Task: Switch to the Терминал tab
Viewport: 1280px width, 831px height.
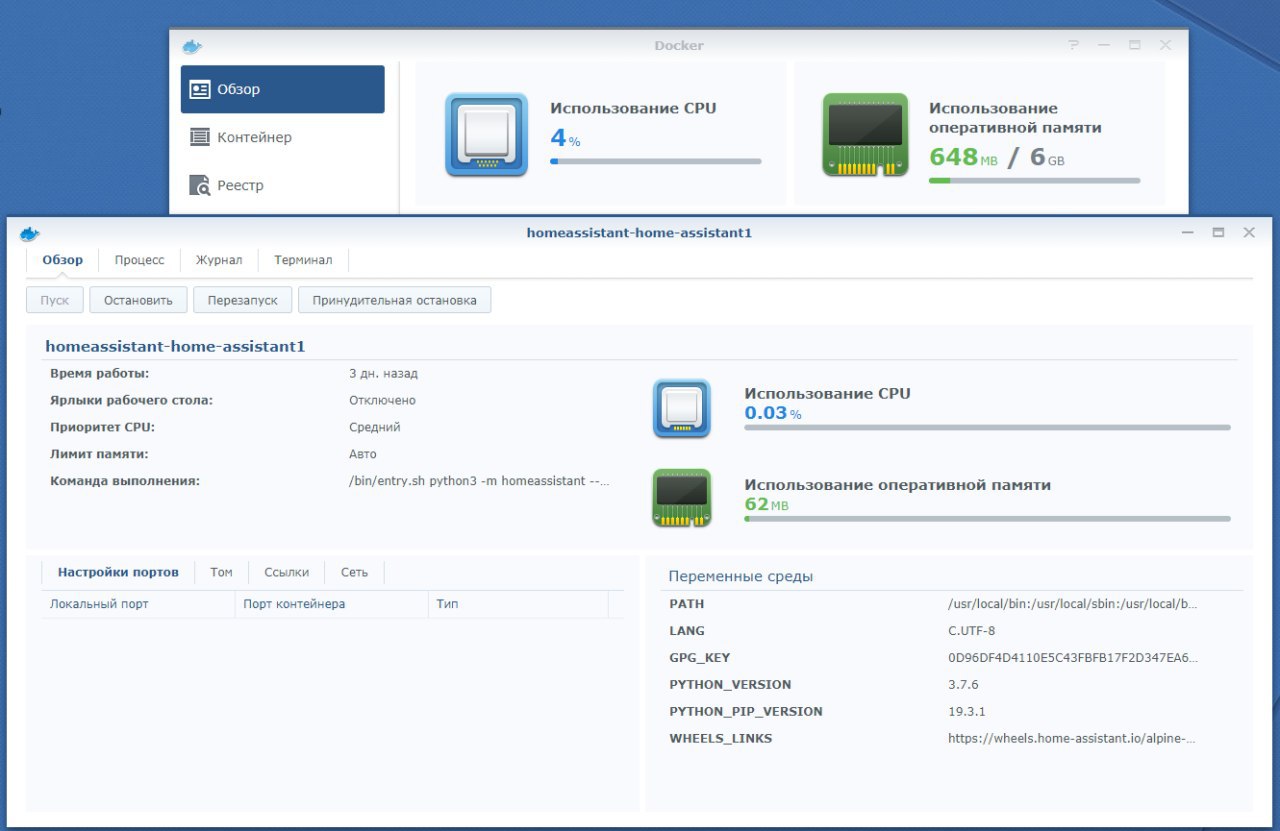Action: [303, 260]
